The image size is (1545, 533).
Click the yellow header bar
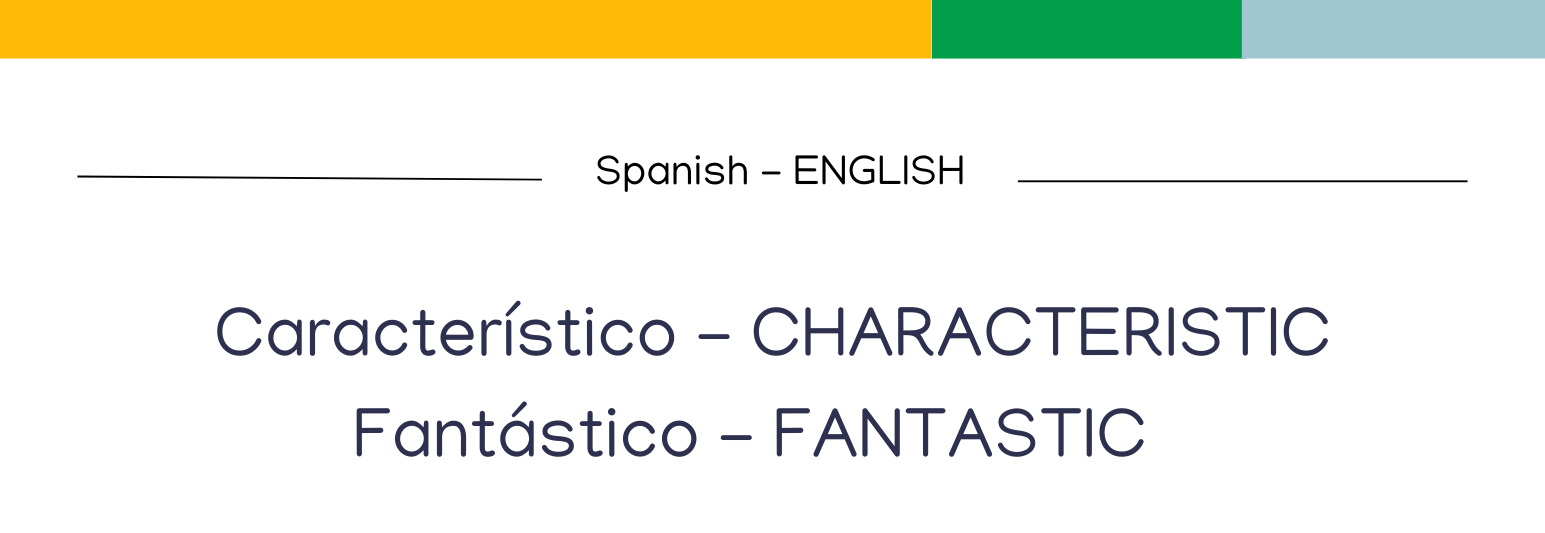point(465,28)
